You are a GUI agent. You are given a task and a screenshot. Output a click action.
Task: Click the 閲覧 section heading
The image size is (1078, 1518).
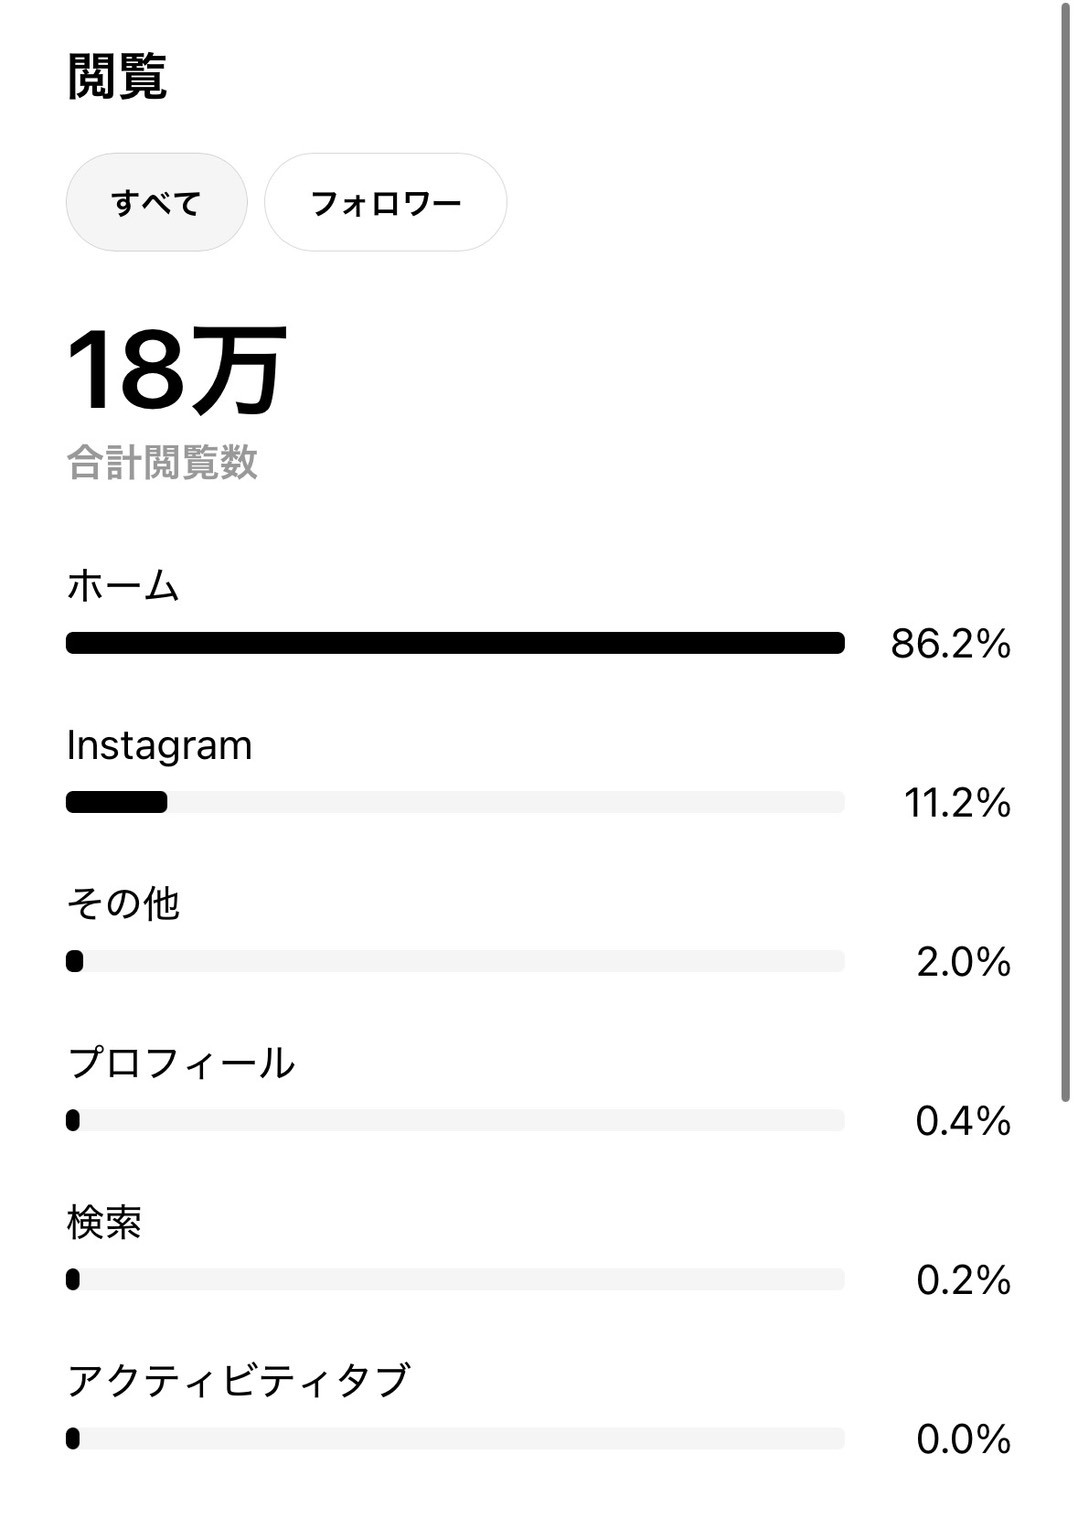[116, 77]
